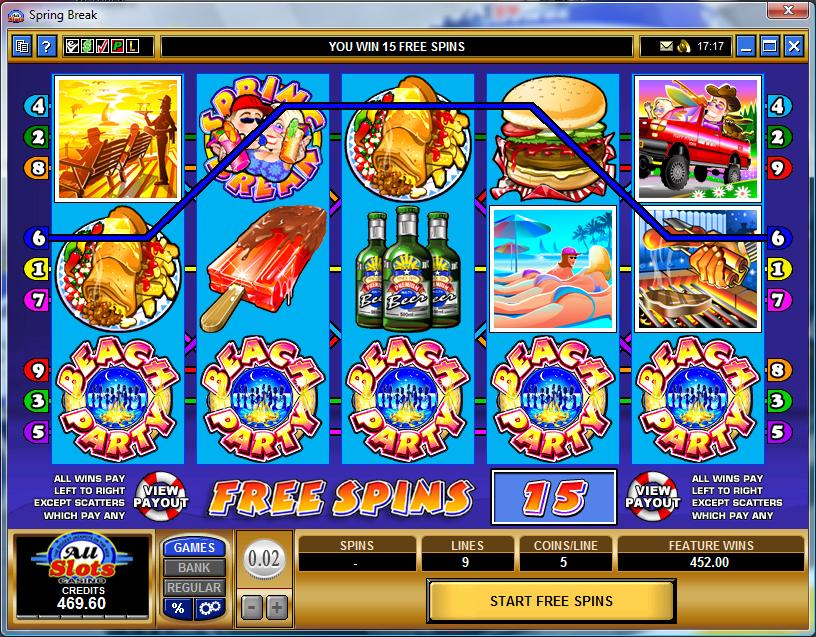Switch to the Bank tab
The height and width of the screenshot is (637, 816).
[195, 568]
